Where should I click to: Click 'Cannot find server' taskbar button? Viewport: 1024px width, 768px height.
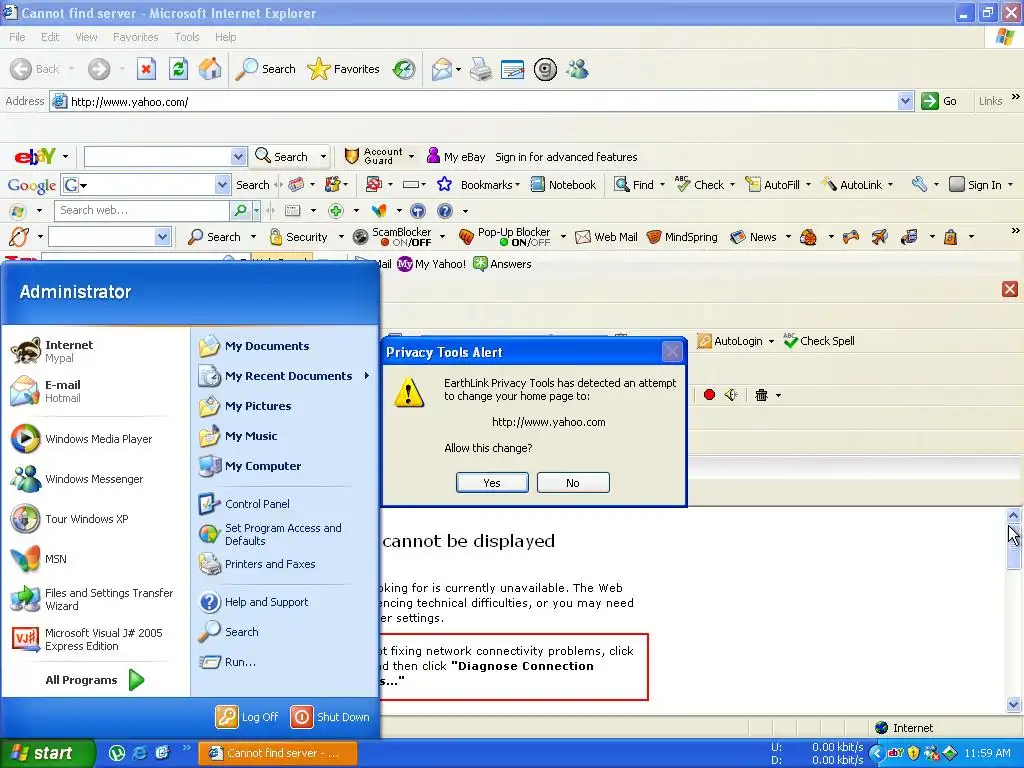pyautogui.click(x=277, y=753)
